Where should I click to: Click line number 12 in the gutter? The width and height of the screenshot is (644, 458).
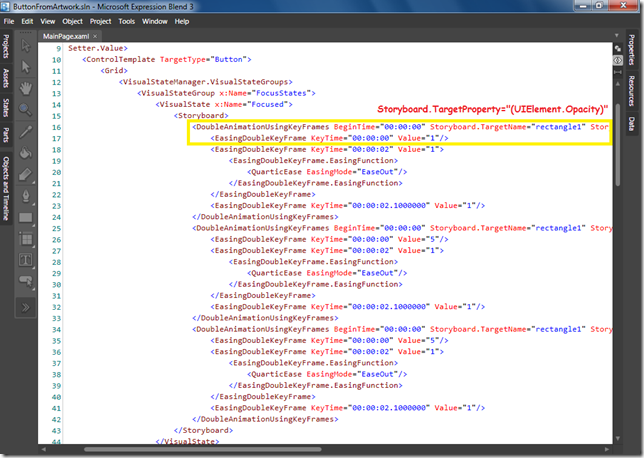[56, 82]
